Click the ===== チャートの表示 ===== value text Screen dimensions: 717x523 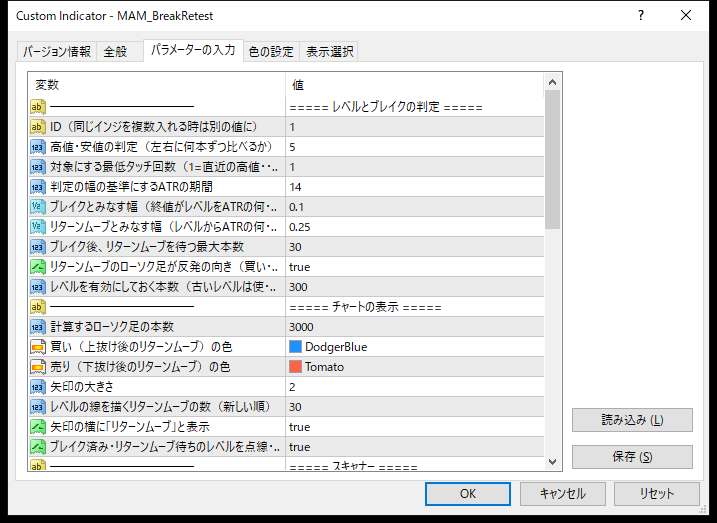click(x=365, y=307)
